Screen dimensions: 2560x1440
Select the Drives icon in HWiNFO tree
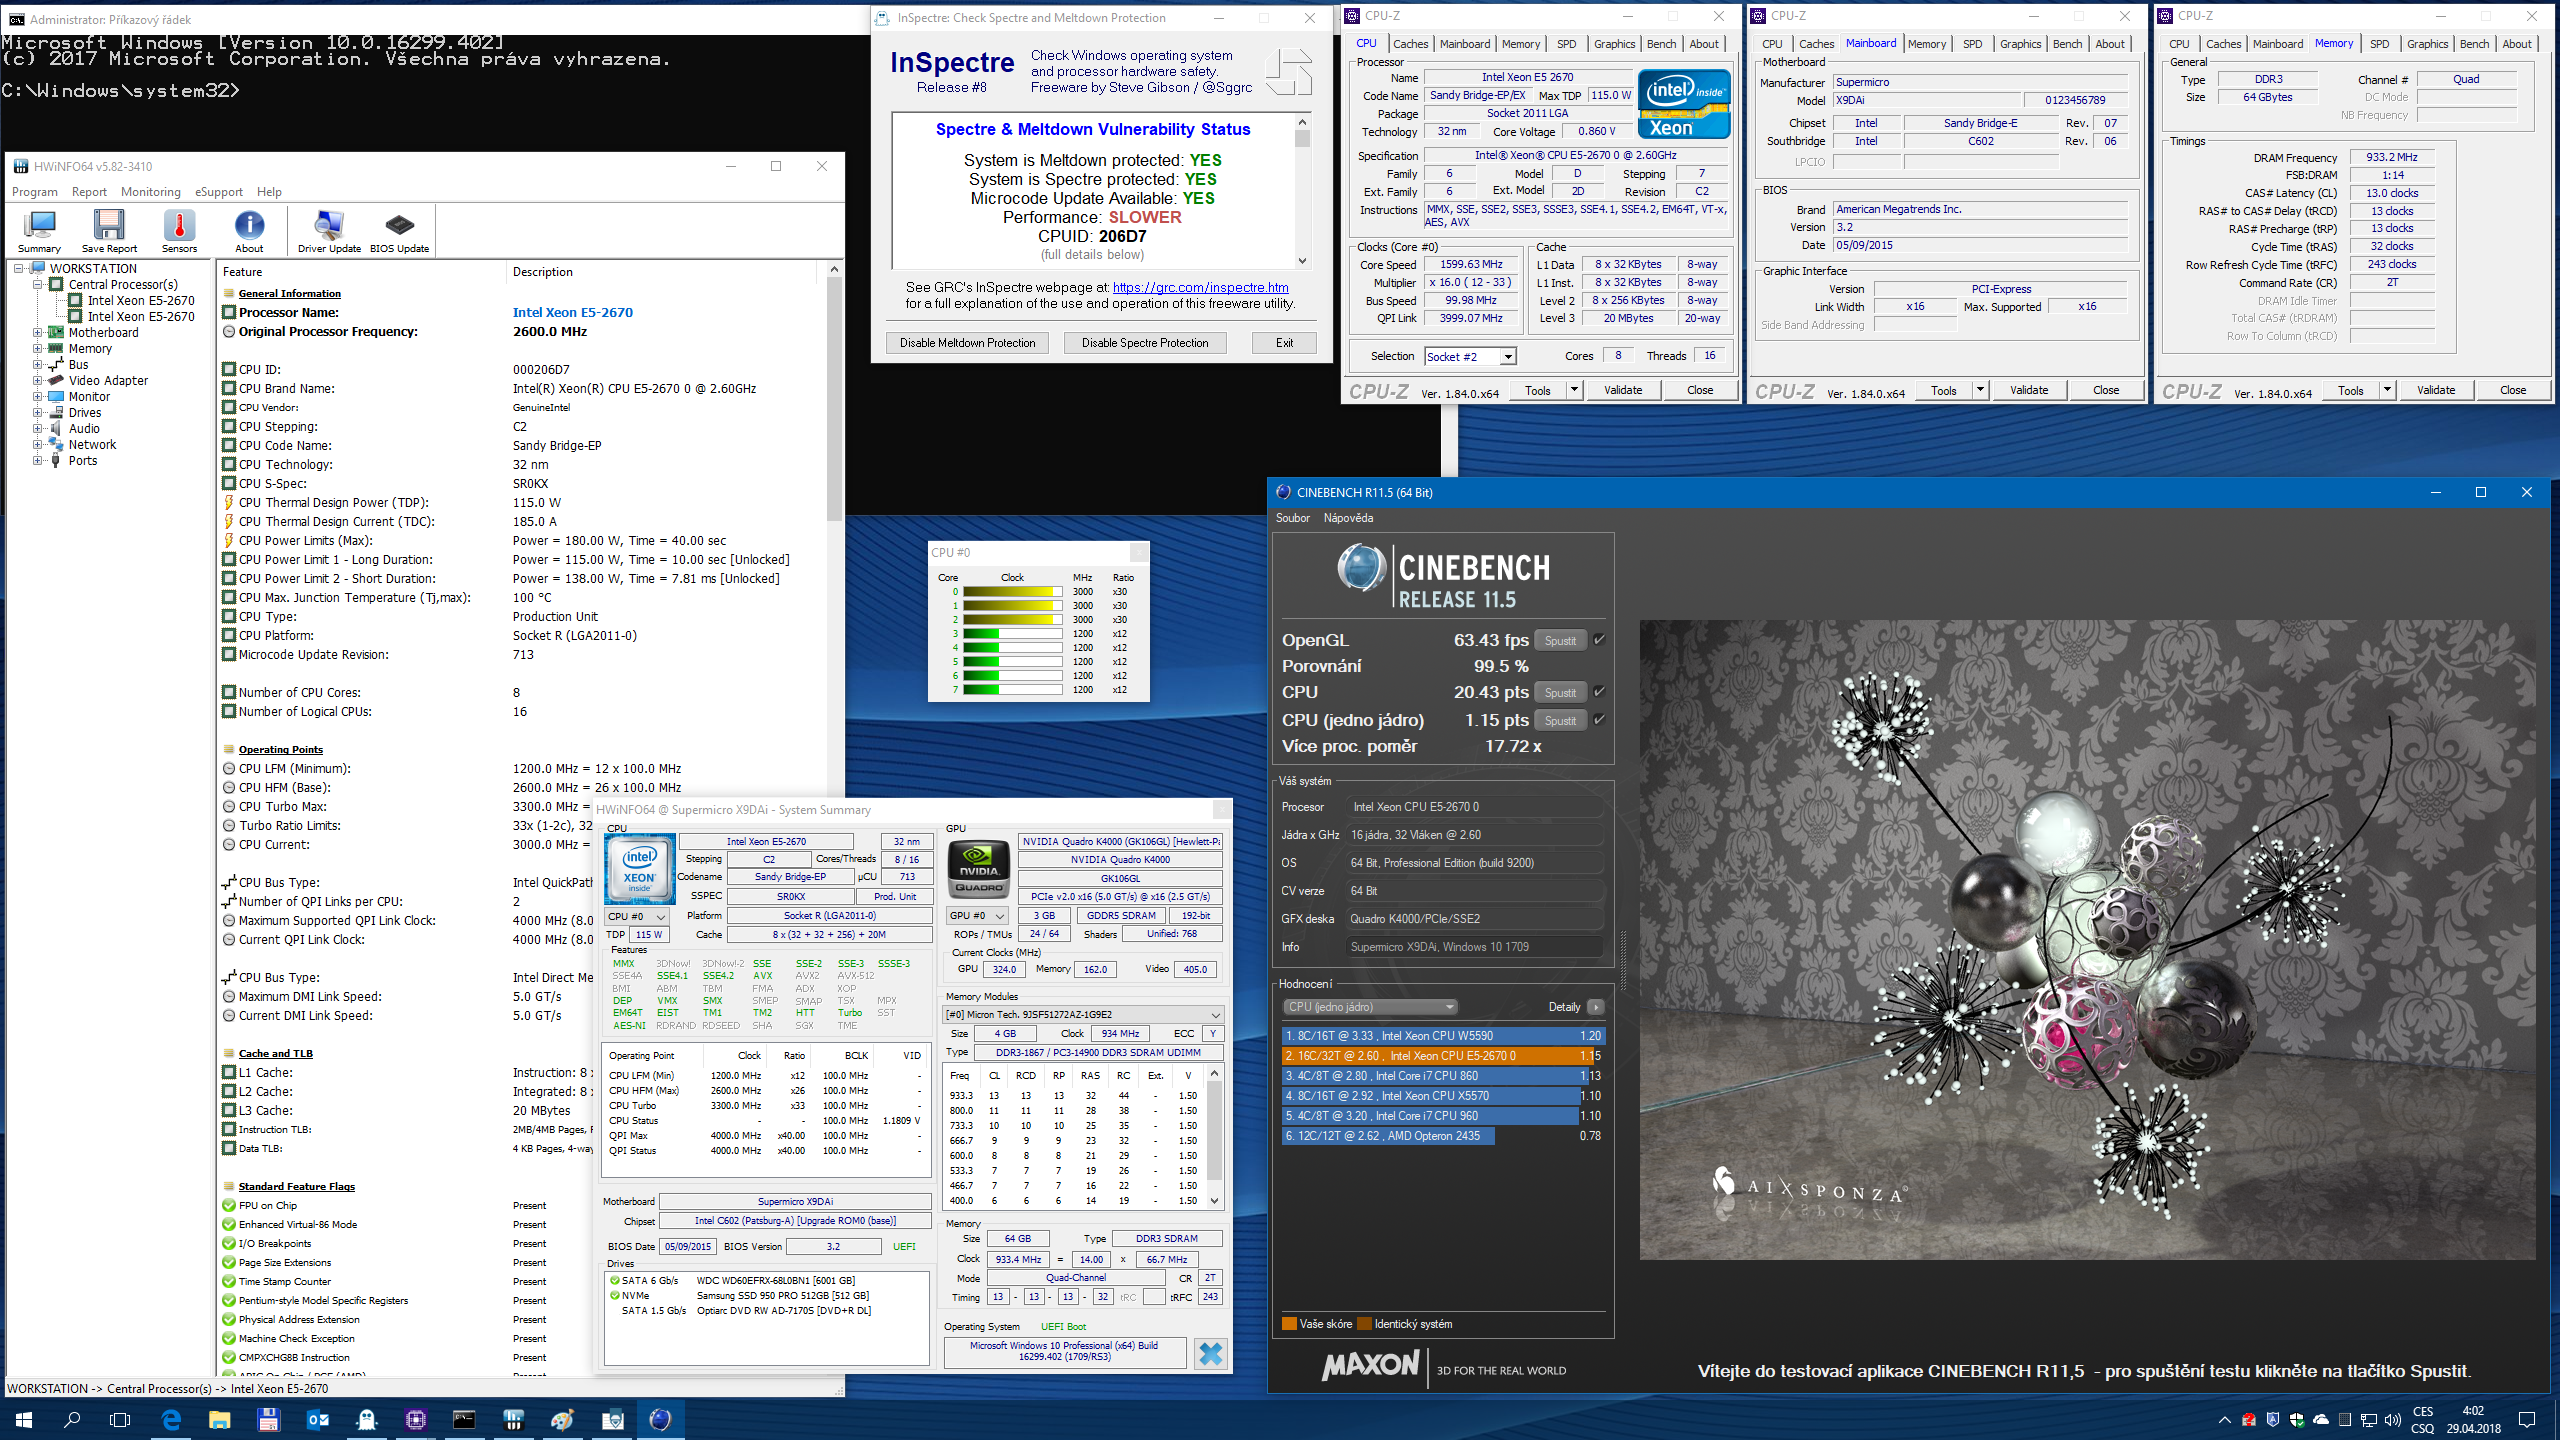pyautogui.click(x=56, y=413)
